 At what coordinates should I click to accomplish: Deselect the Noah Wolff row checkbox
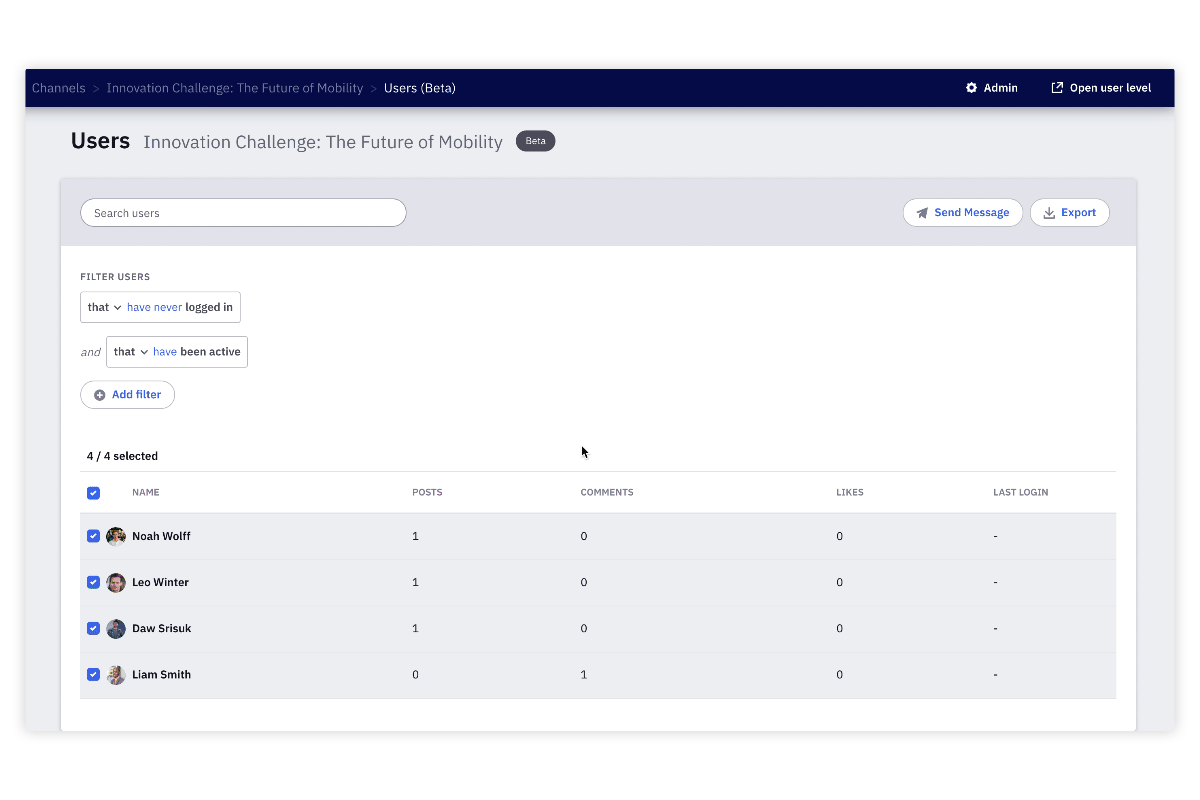(x=93, y=536)
